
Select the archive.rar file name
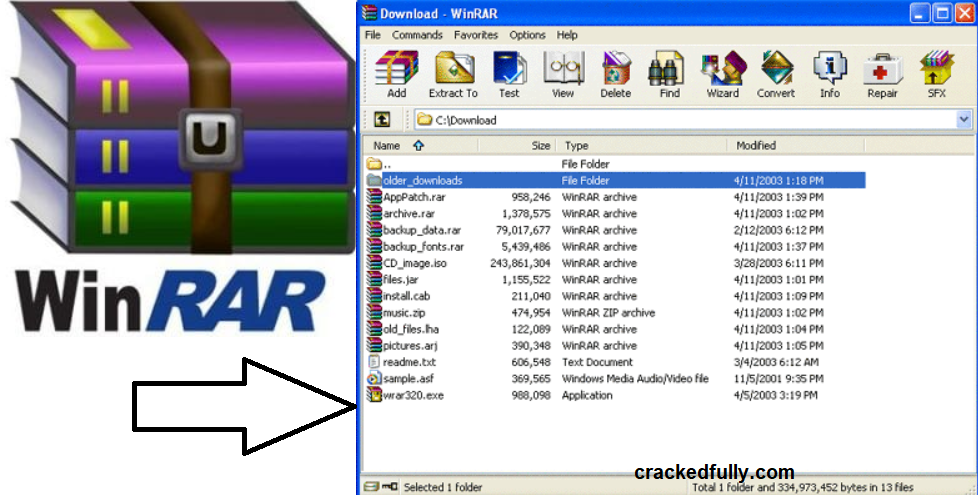coord(409,213)
